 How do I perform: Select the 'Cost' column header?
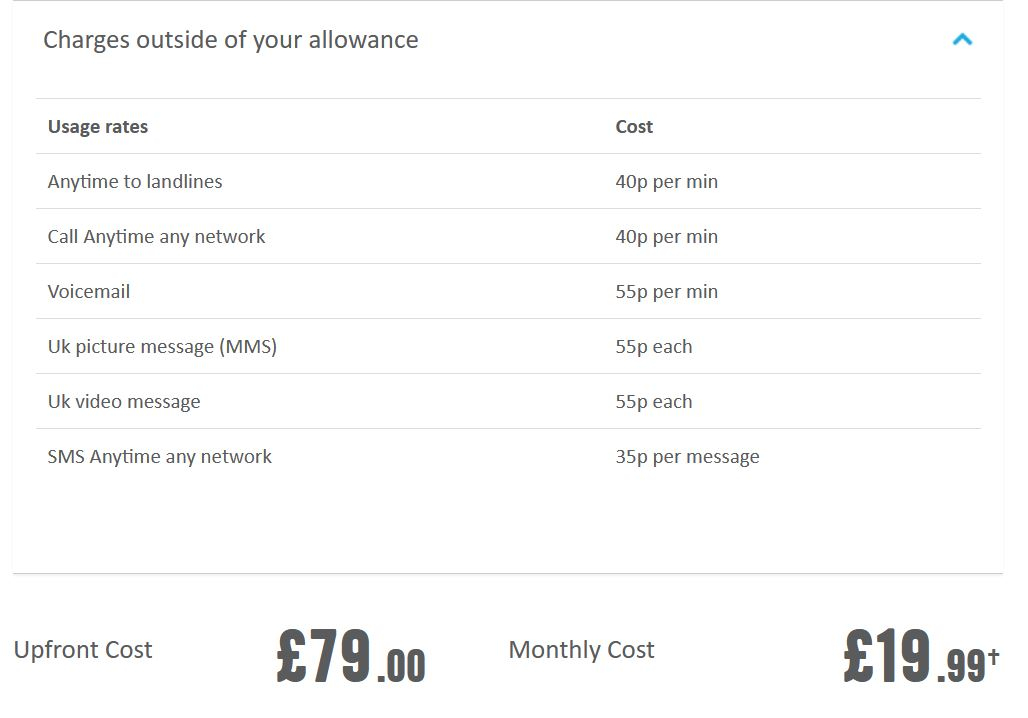634,127
